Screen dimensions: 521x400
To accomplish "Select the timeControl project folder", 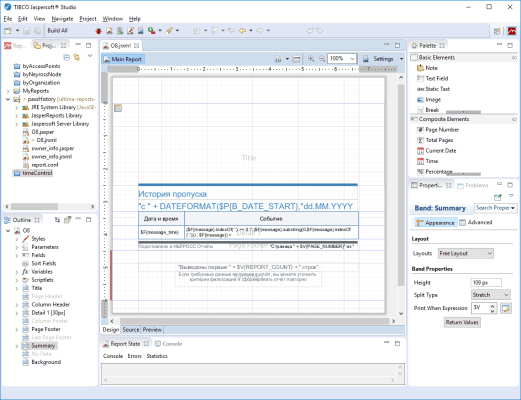I will [x=33, y=173].
